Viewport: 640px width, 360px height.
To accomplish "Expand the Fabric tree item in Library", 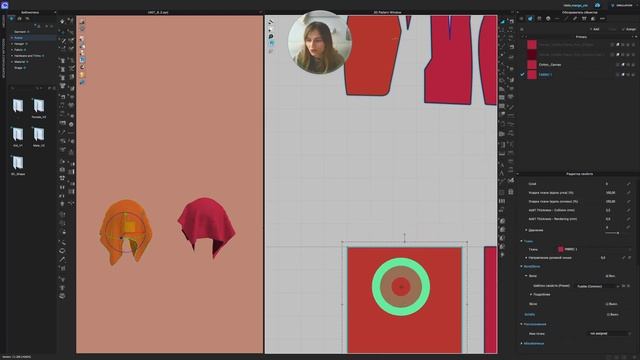I will click(x=12, y=50).
